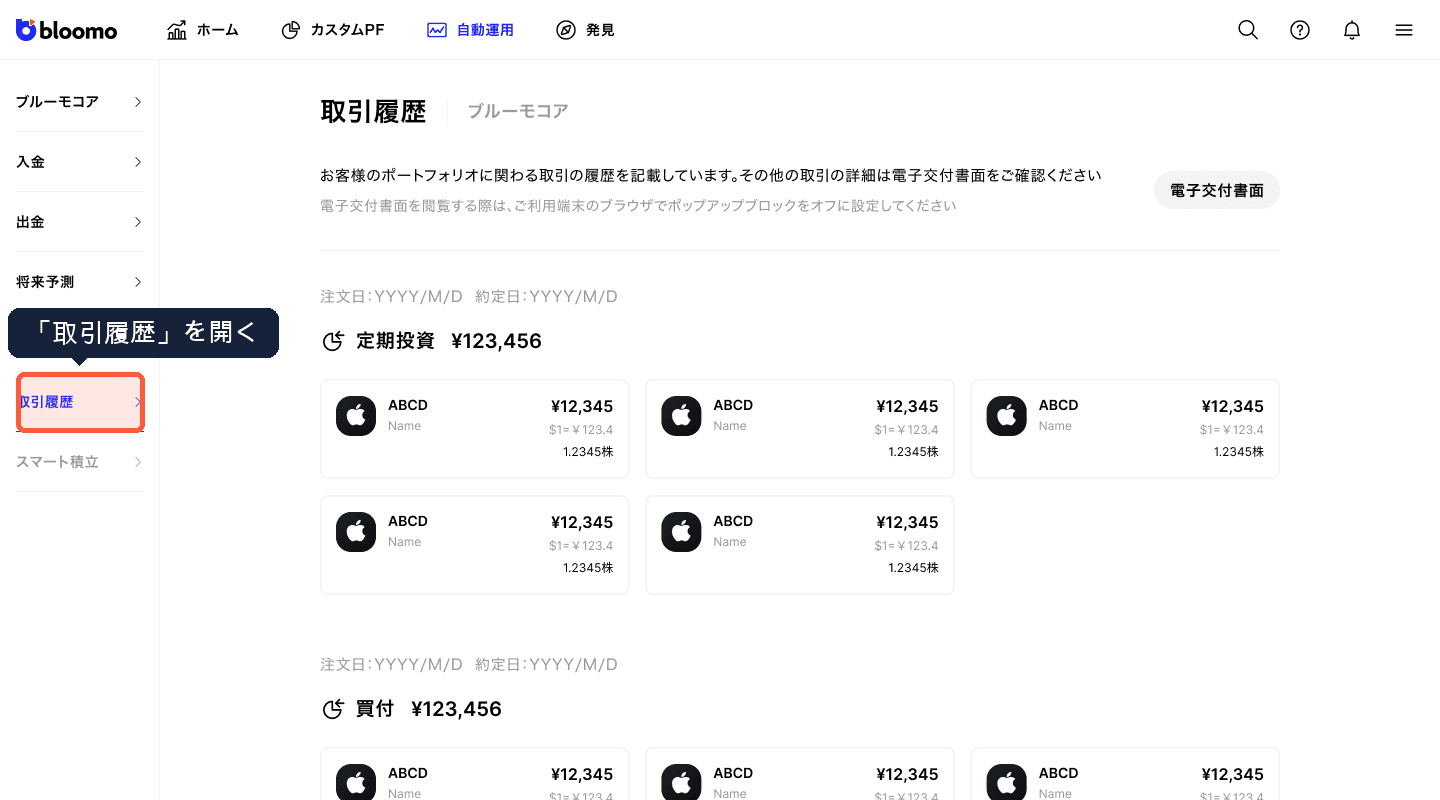Open notifications bell icon
Screen dimensions: 1440x800
pyautogui.click(x=1352, y=30)
